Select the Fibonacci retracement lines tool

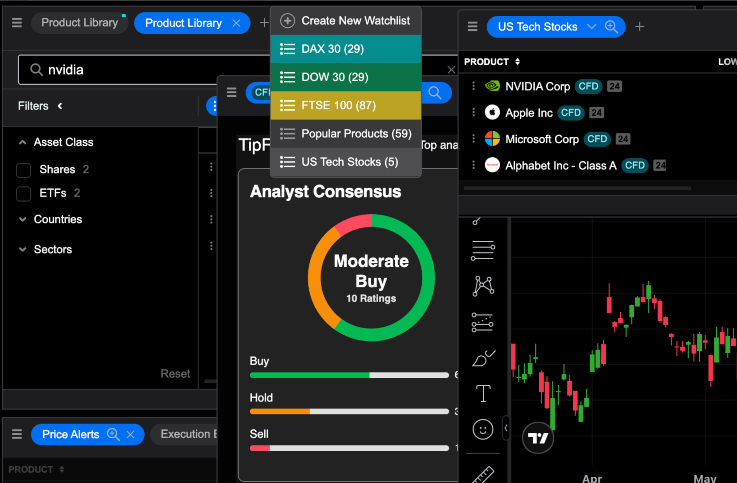click(x=483, y=250)
